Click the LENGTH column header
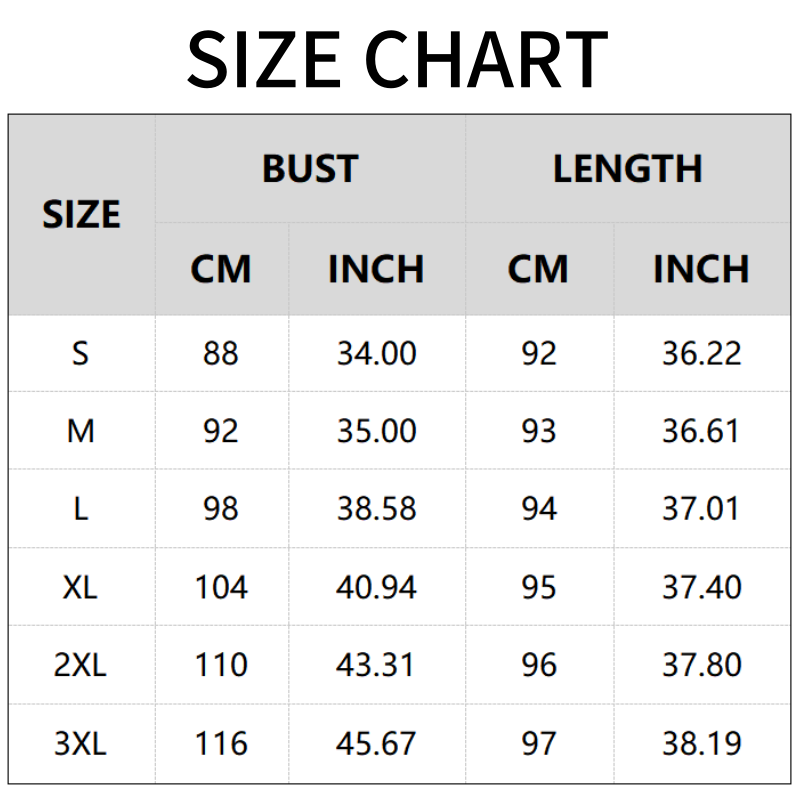The image size is (800, 800). pos(627,168)
